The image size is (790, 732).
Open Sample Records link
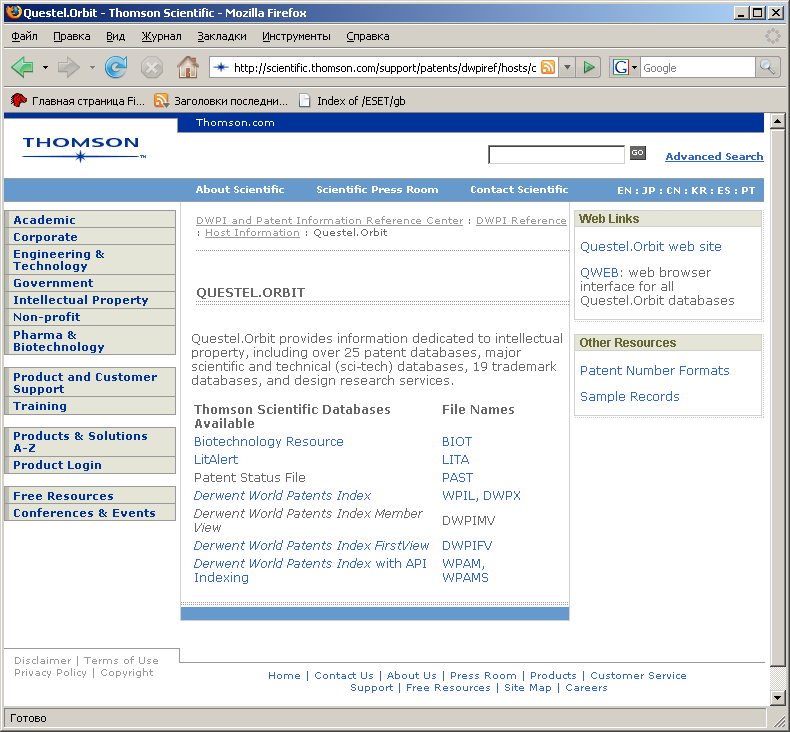629,396
